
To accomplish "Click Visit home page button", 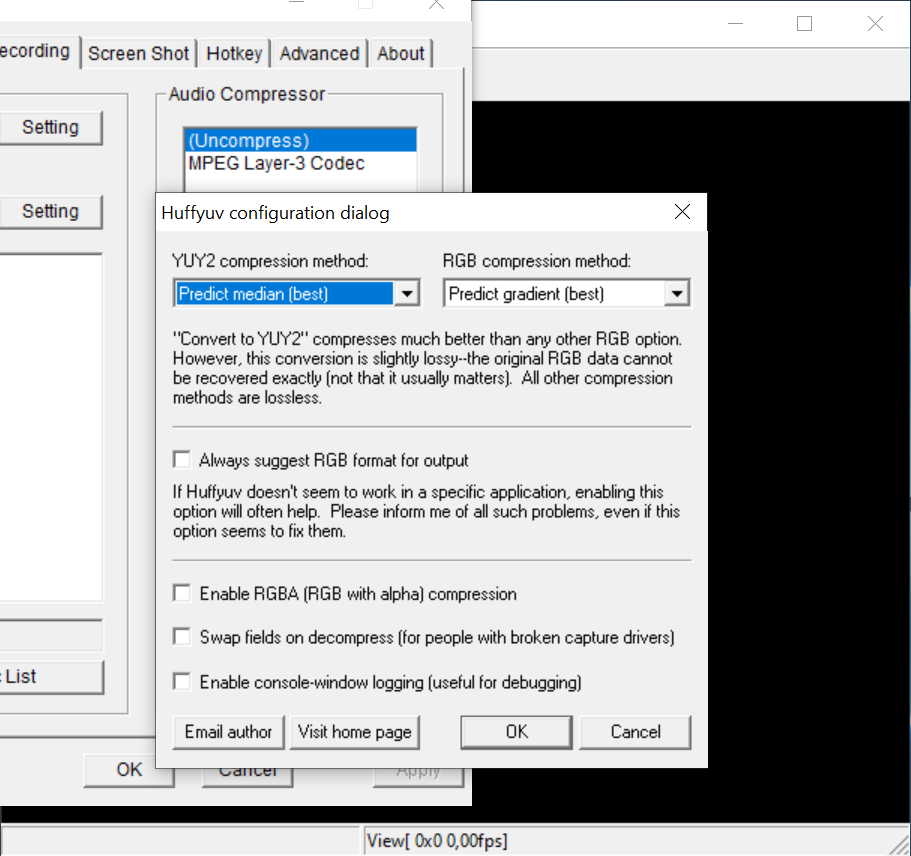I will click(x=354, y=732).
